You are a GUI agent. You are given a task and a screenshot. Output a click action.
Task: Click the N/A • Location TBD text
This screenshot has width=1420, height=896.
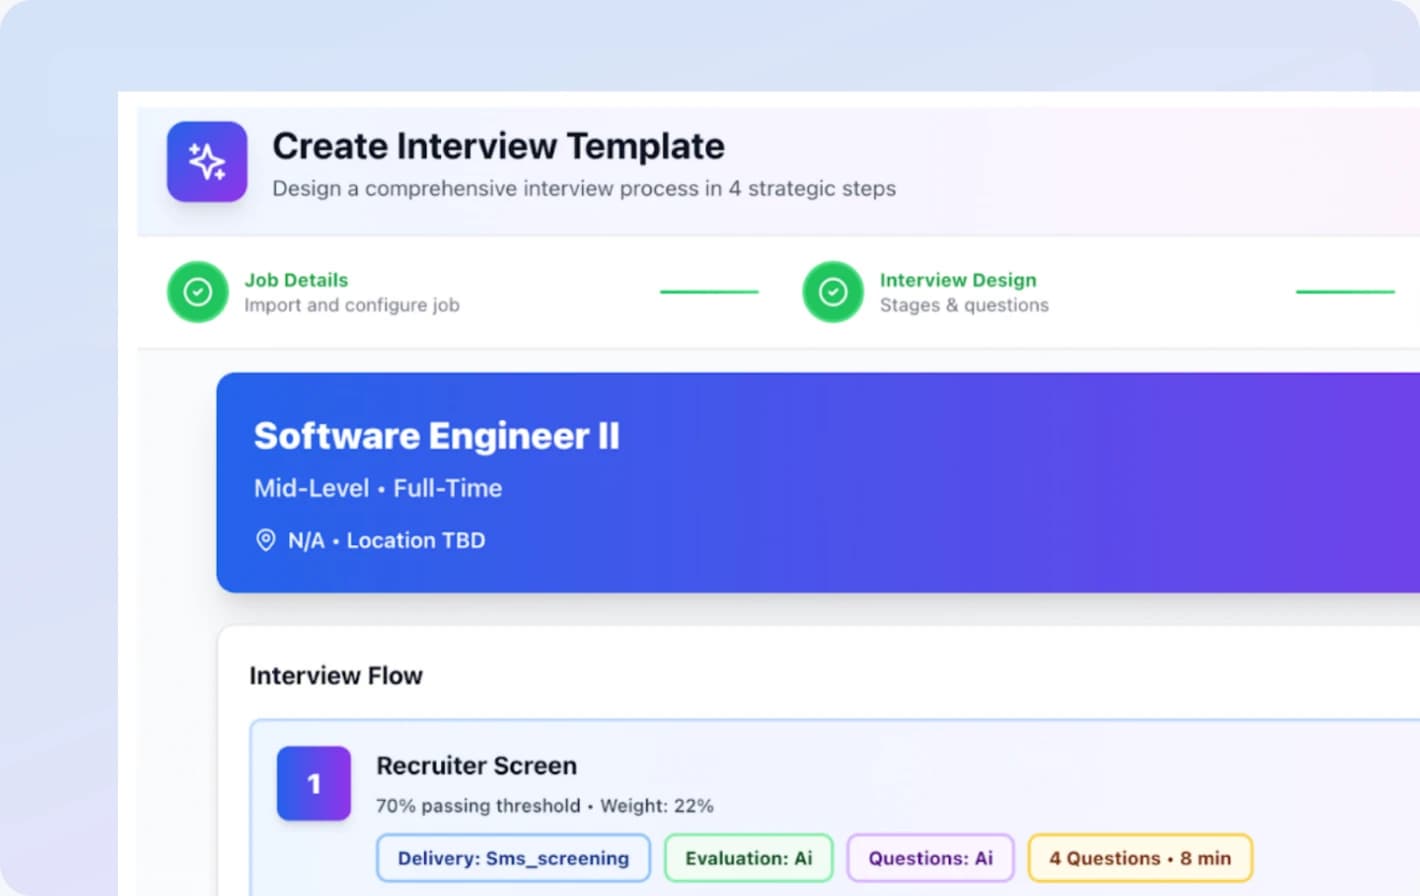click(387, 540)
